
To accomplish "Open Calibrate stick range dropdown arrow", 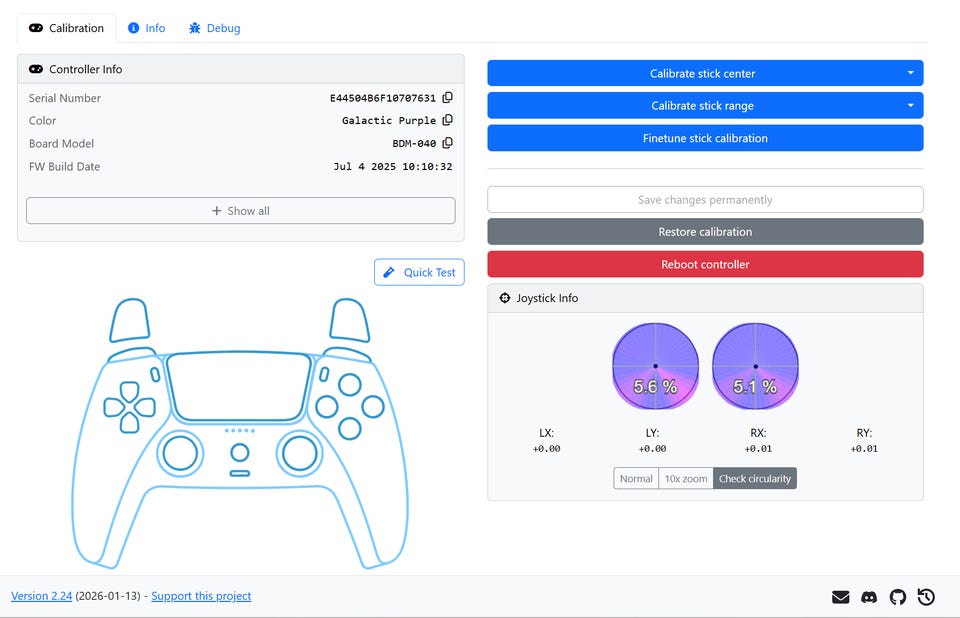I will click(910, 105).
